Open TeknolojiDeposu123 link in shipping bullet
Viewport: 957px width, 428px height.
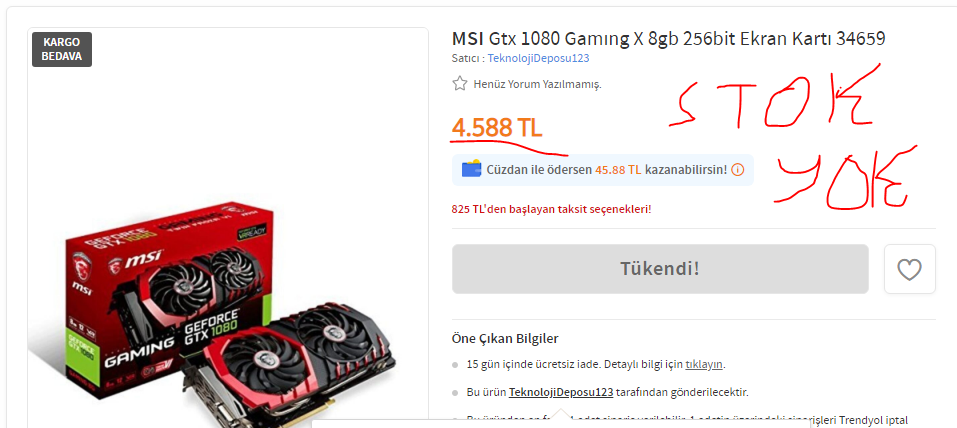click(561, 392)
